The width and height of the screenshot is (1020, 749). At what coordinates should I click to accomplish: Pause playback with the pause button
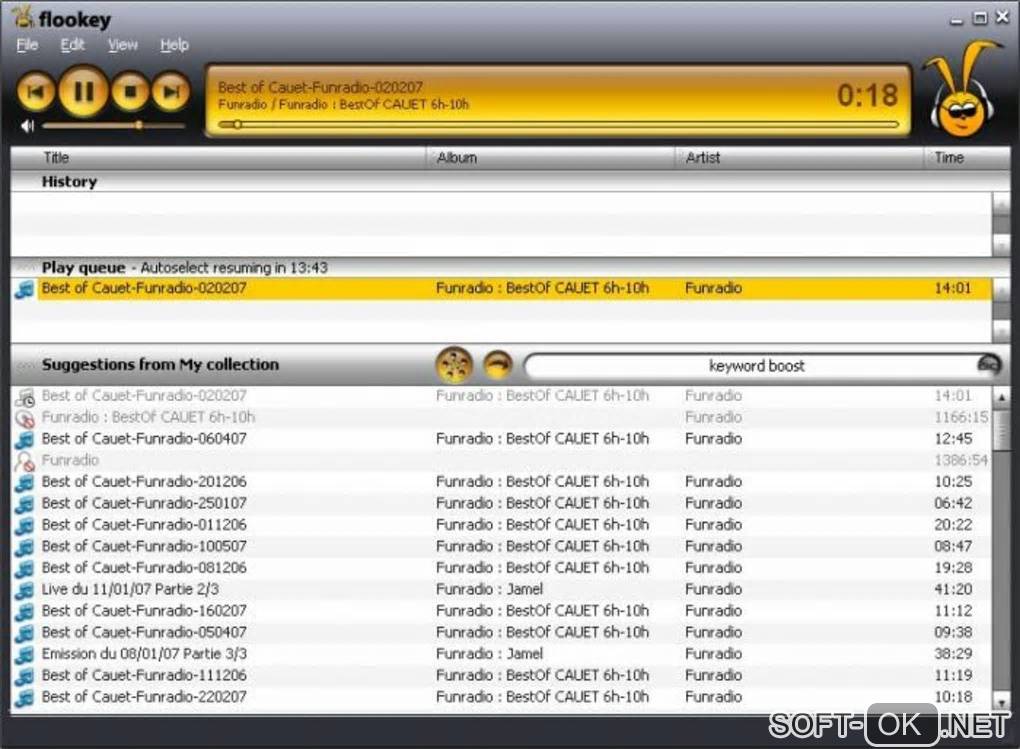[x=83, y=91]
